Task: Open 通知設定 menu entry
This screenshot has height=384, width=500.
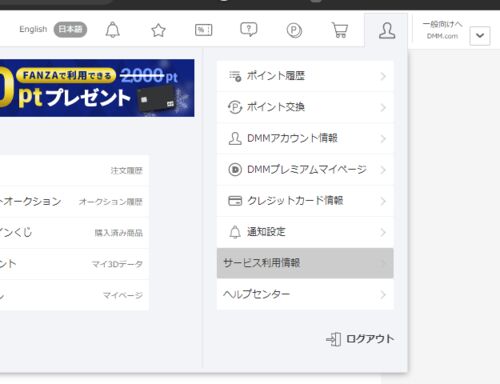Action: pos(305,232)
